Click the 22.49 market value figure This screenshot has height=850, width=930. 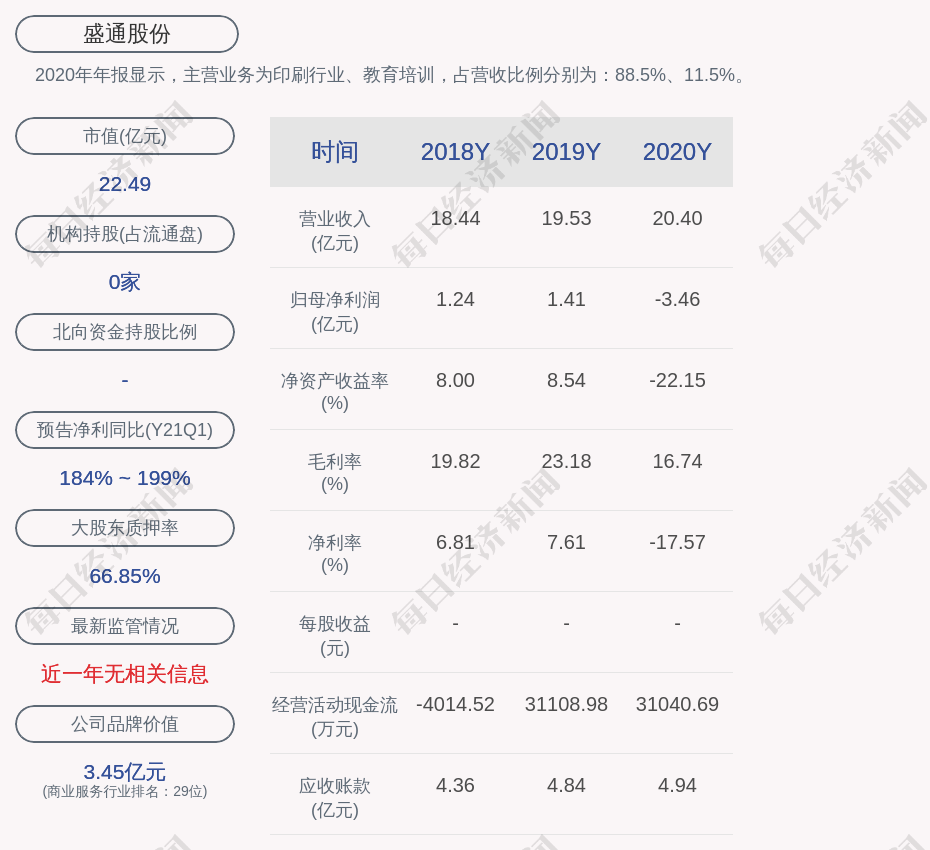[x=125, y=184]
